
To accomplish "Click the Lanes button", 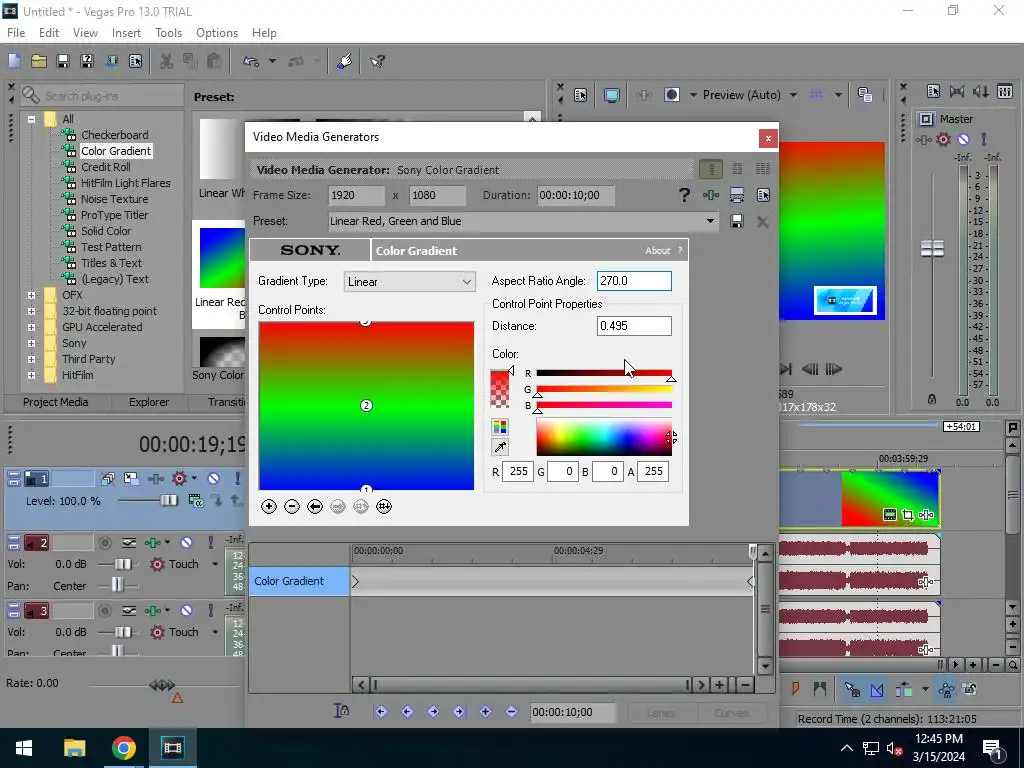I will coord(661,712).
